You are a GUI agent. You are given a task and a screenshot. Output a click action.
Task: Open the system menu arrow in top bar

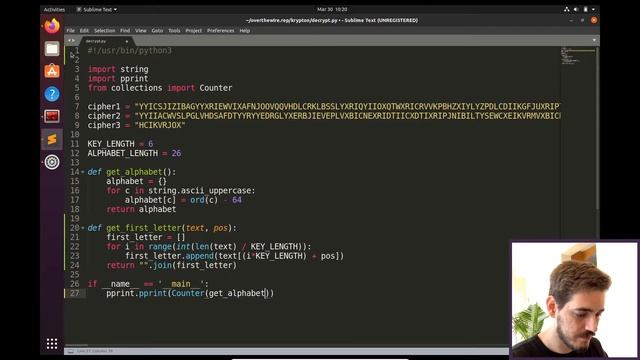(x=593, y=9)
